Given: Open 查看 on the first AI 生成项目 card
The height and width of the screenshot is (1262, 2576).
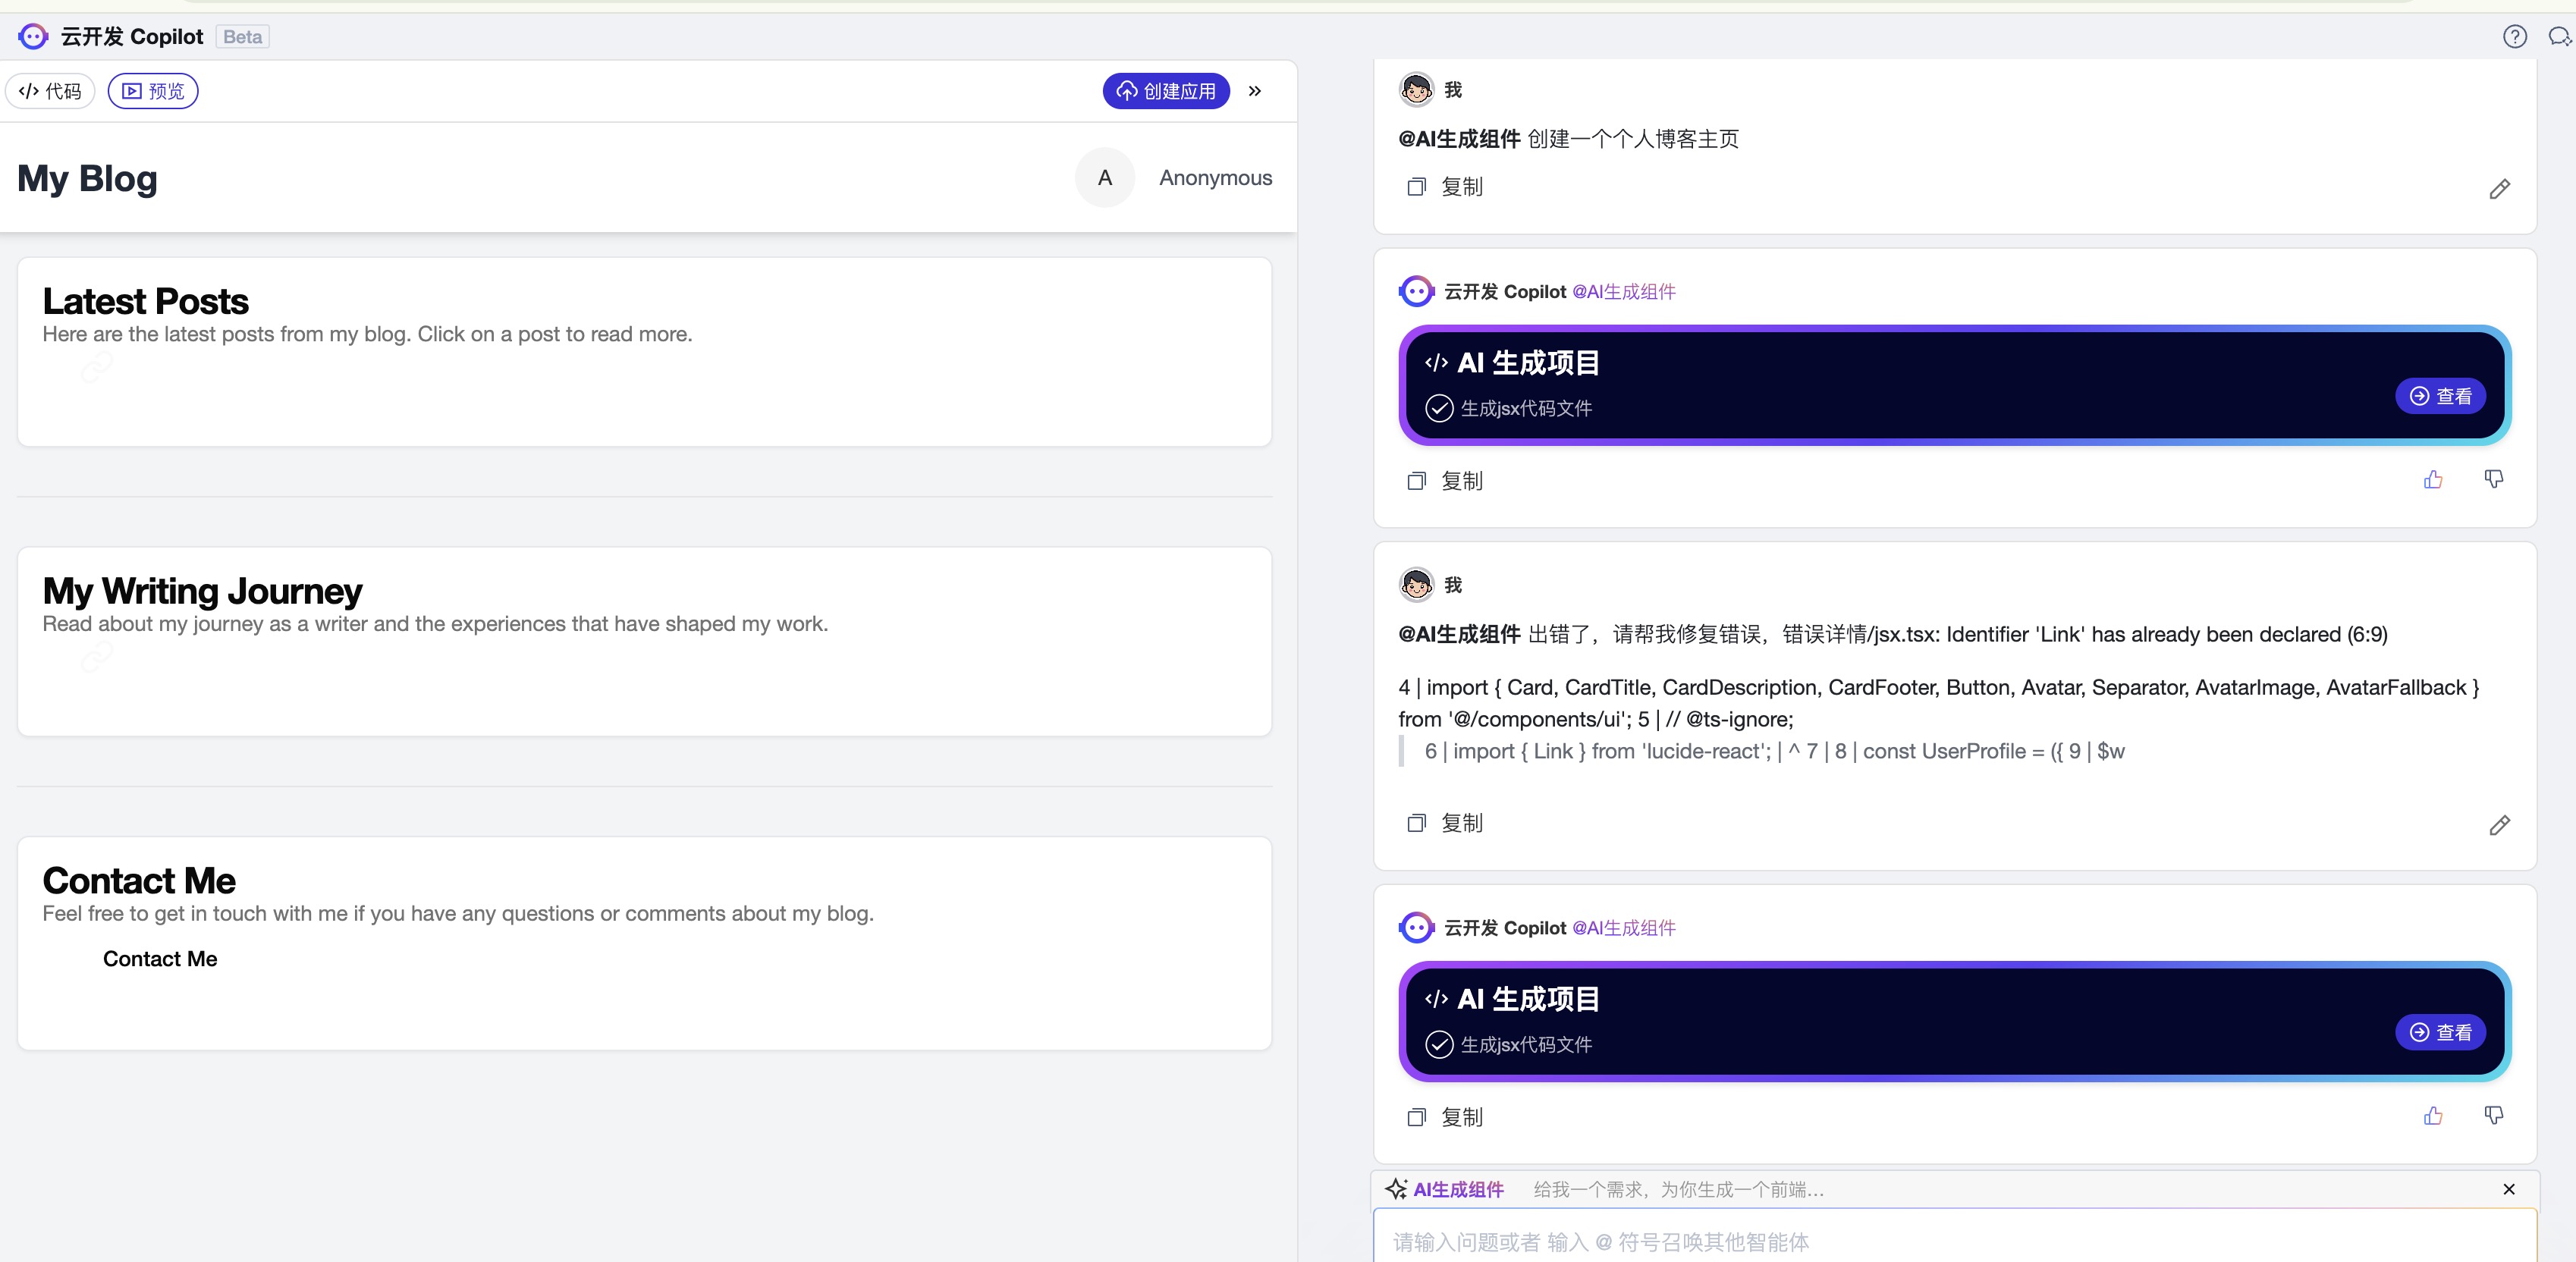Looking at the screenshot, I should [x=2440, y=396].
